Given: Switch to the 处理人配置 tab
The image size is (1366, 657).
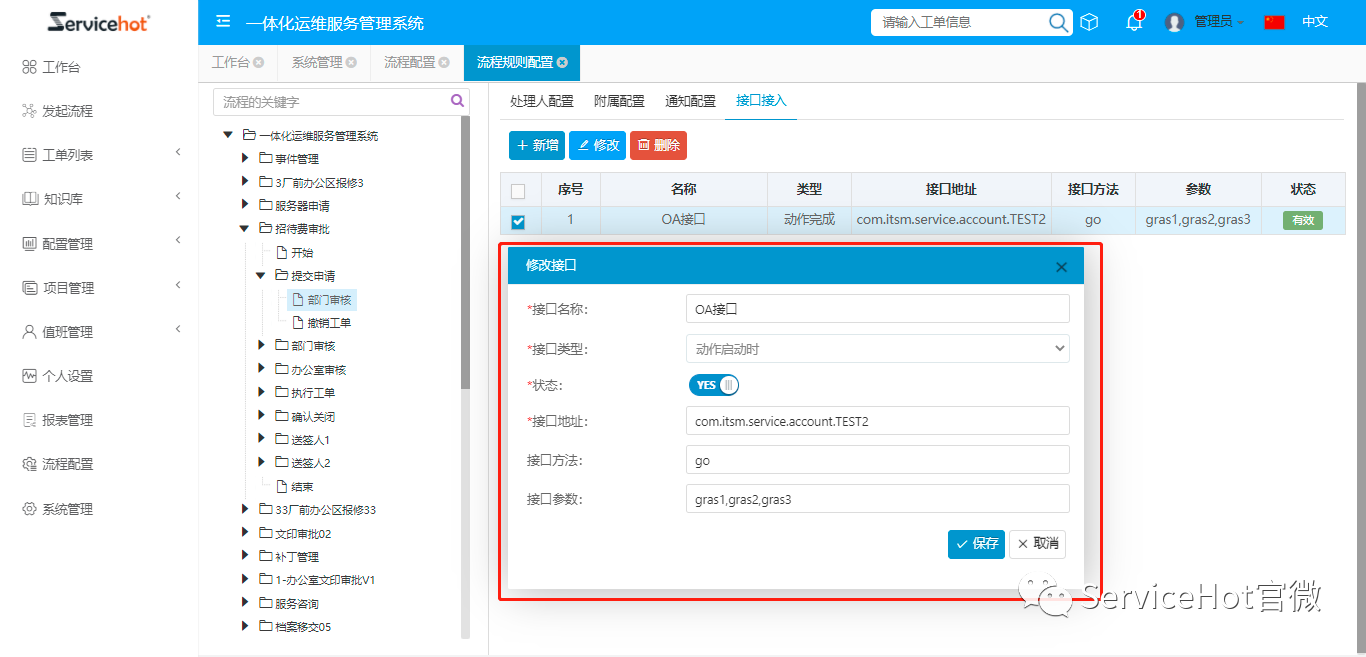Looking at the screenshot, I should [x=541, y=101].
